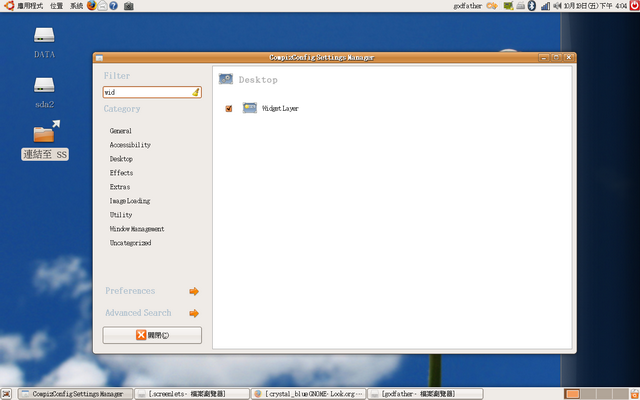The image size is (640, 400).
Task: Switch to CompizConfig Settings Manager taskbar button
Action: coord(76,394)
